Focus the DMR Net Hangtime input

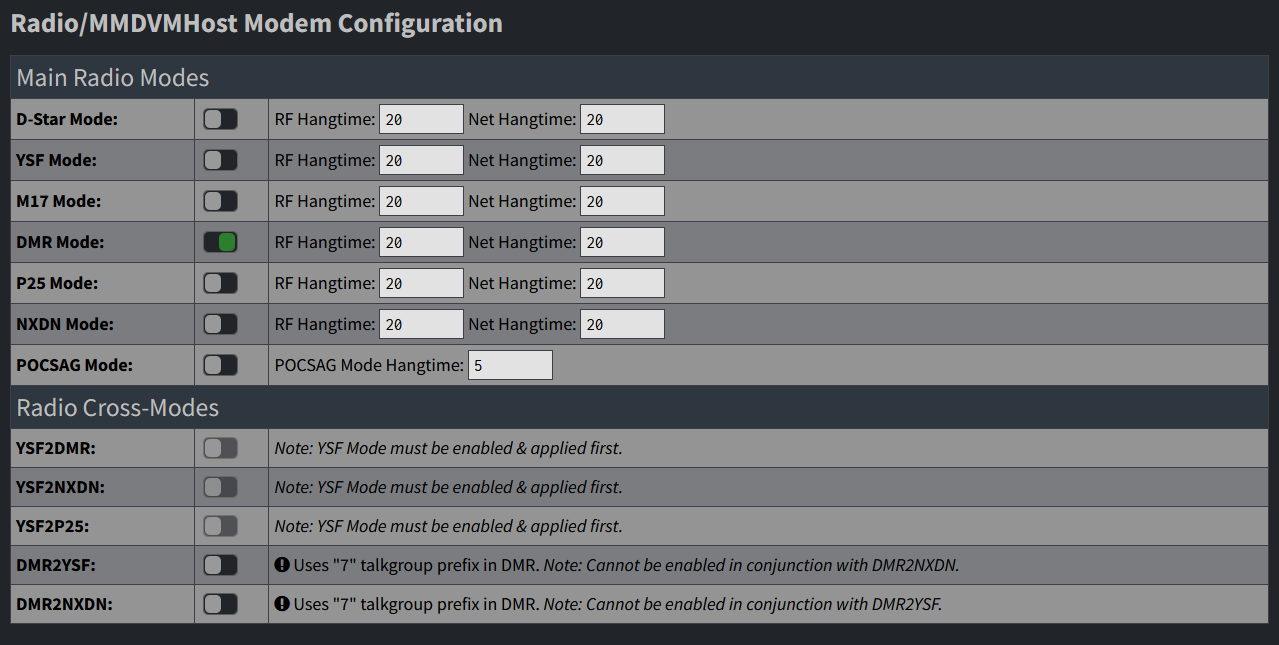point(622,242)
